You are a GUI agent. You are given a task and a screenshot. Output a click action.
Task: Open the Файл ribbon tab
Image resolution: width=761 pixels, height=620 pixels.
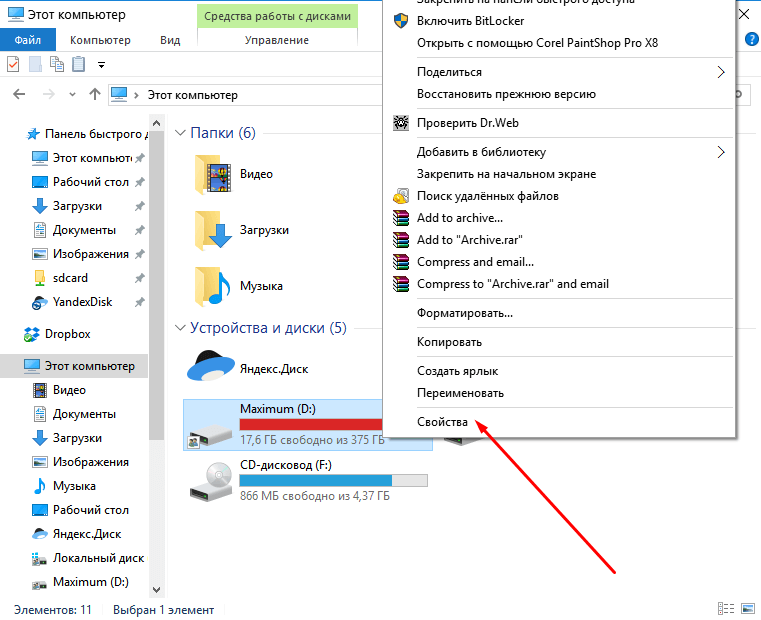point(28,40)
